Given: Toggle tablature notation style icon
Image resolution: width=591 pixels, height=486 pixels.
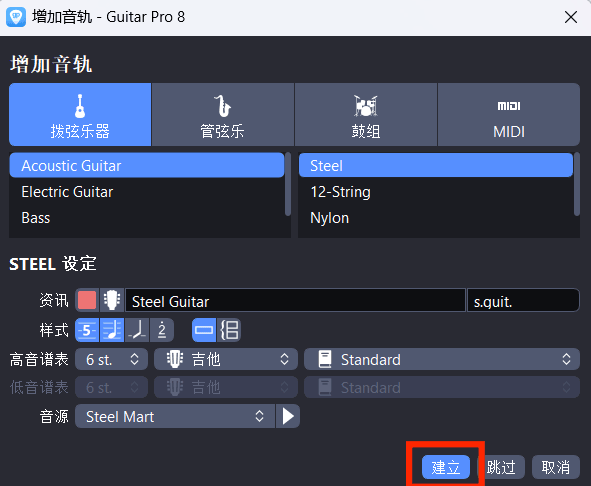Looking at the screenshot, I should 87,330.
